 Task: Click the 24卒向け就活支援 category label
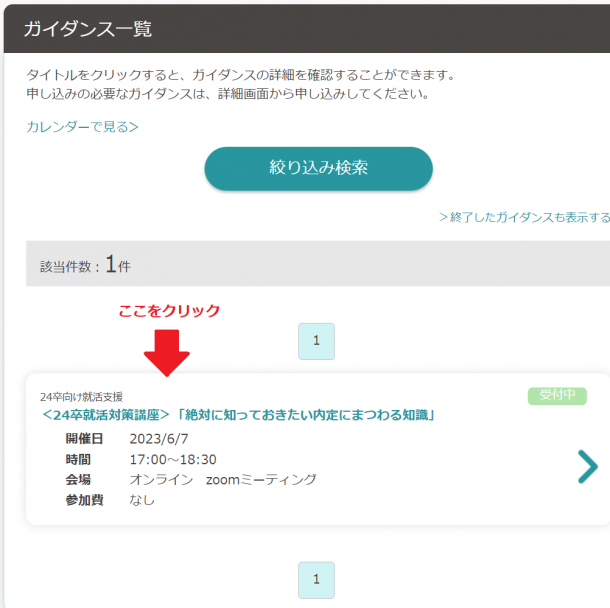point(81,397)
